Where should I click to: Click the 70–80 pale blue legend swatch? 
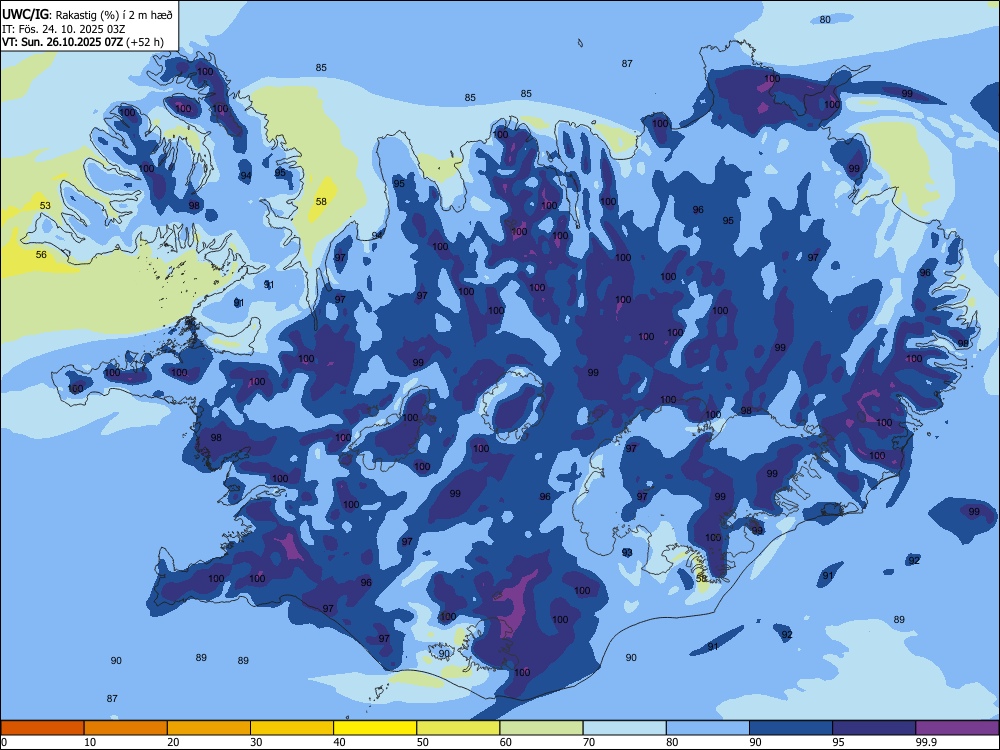(624, 728)
